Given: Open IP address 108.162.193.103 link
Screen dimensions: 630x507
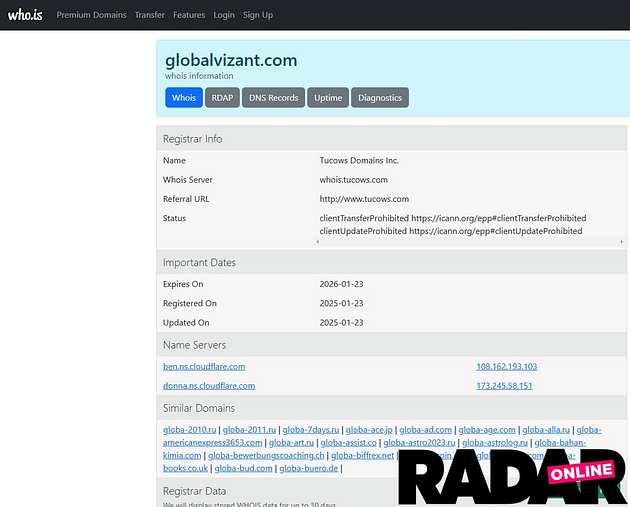Looking at the screenshot, I should click(x=507, y=366).
